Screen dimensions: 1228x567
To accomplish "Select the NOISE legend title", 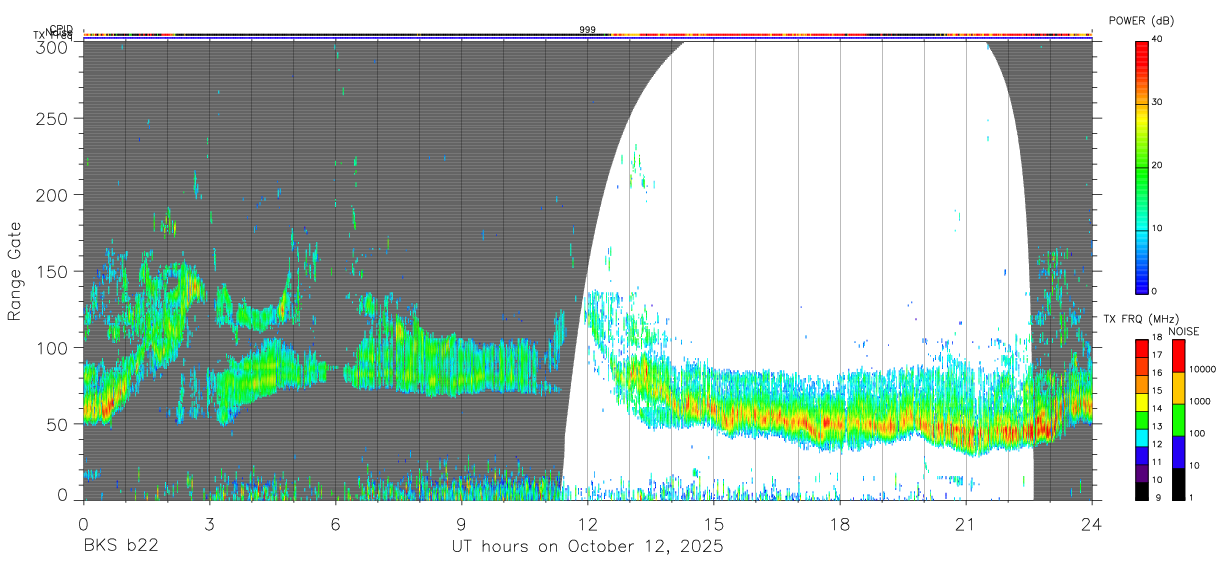I will point(1182,331).
